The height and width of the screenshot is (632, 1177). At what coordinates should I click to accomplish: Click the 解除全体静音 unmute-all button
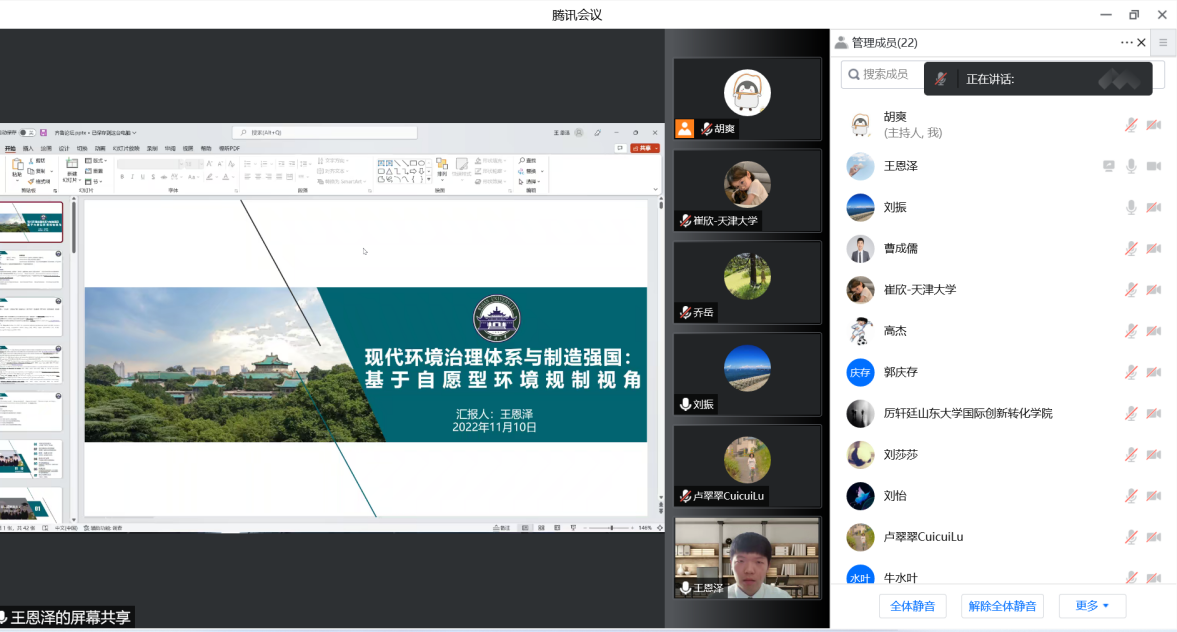tap(1002, 606)
